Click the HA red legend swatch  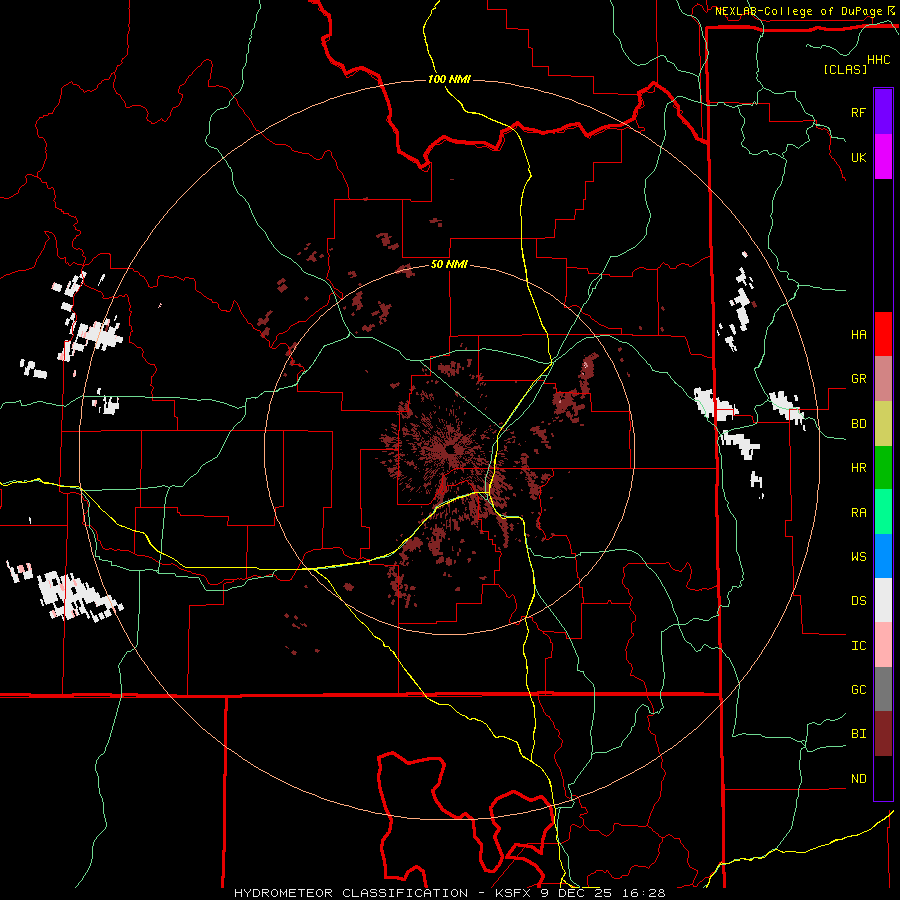pyautogui.click(x=883, y=334)
